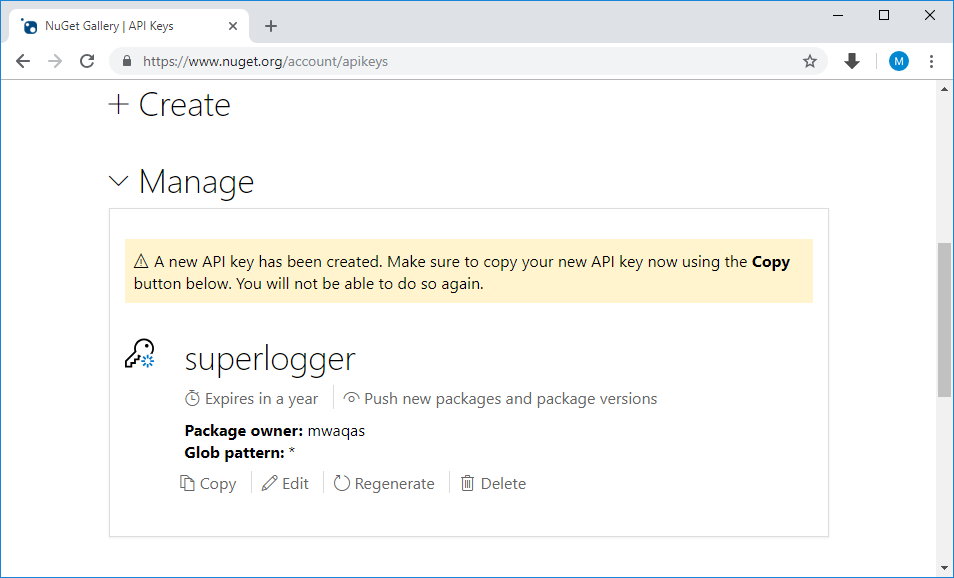This screenshot has height=578, width=954.
Task: Click the browser forward arrow
Action: tap(55, 61)
